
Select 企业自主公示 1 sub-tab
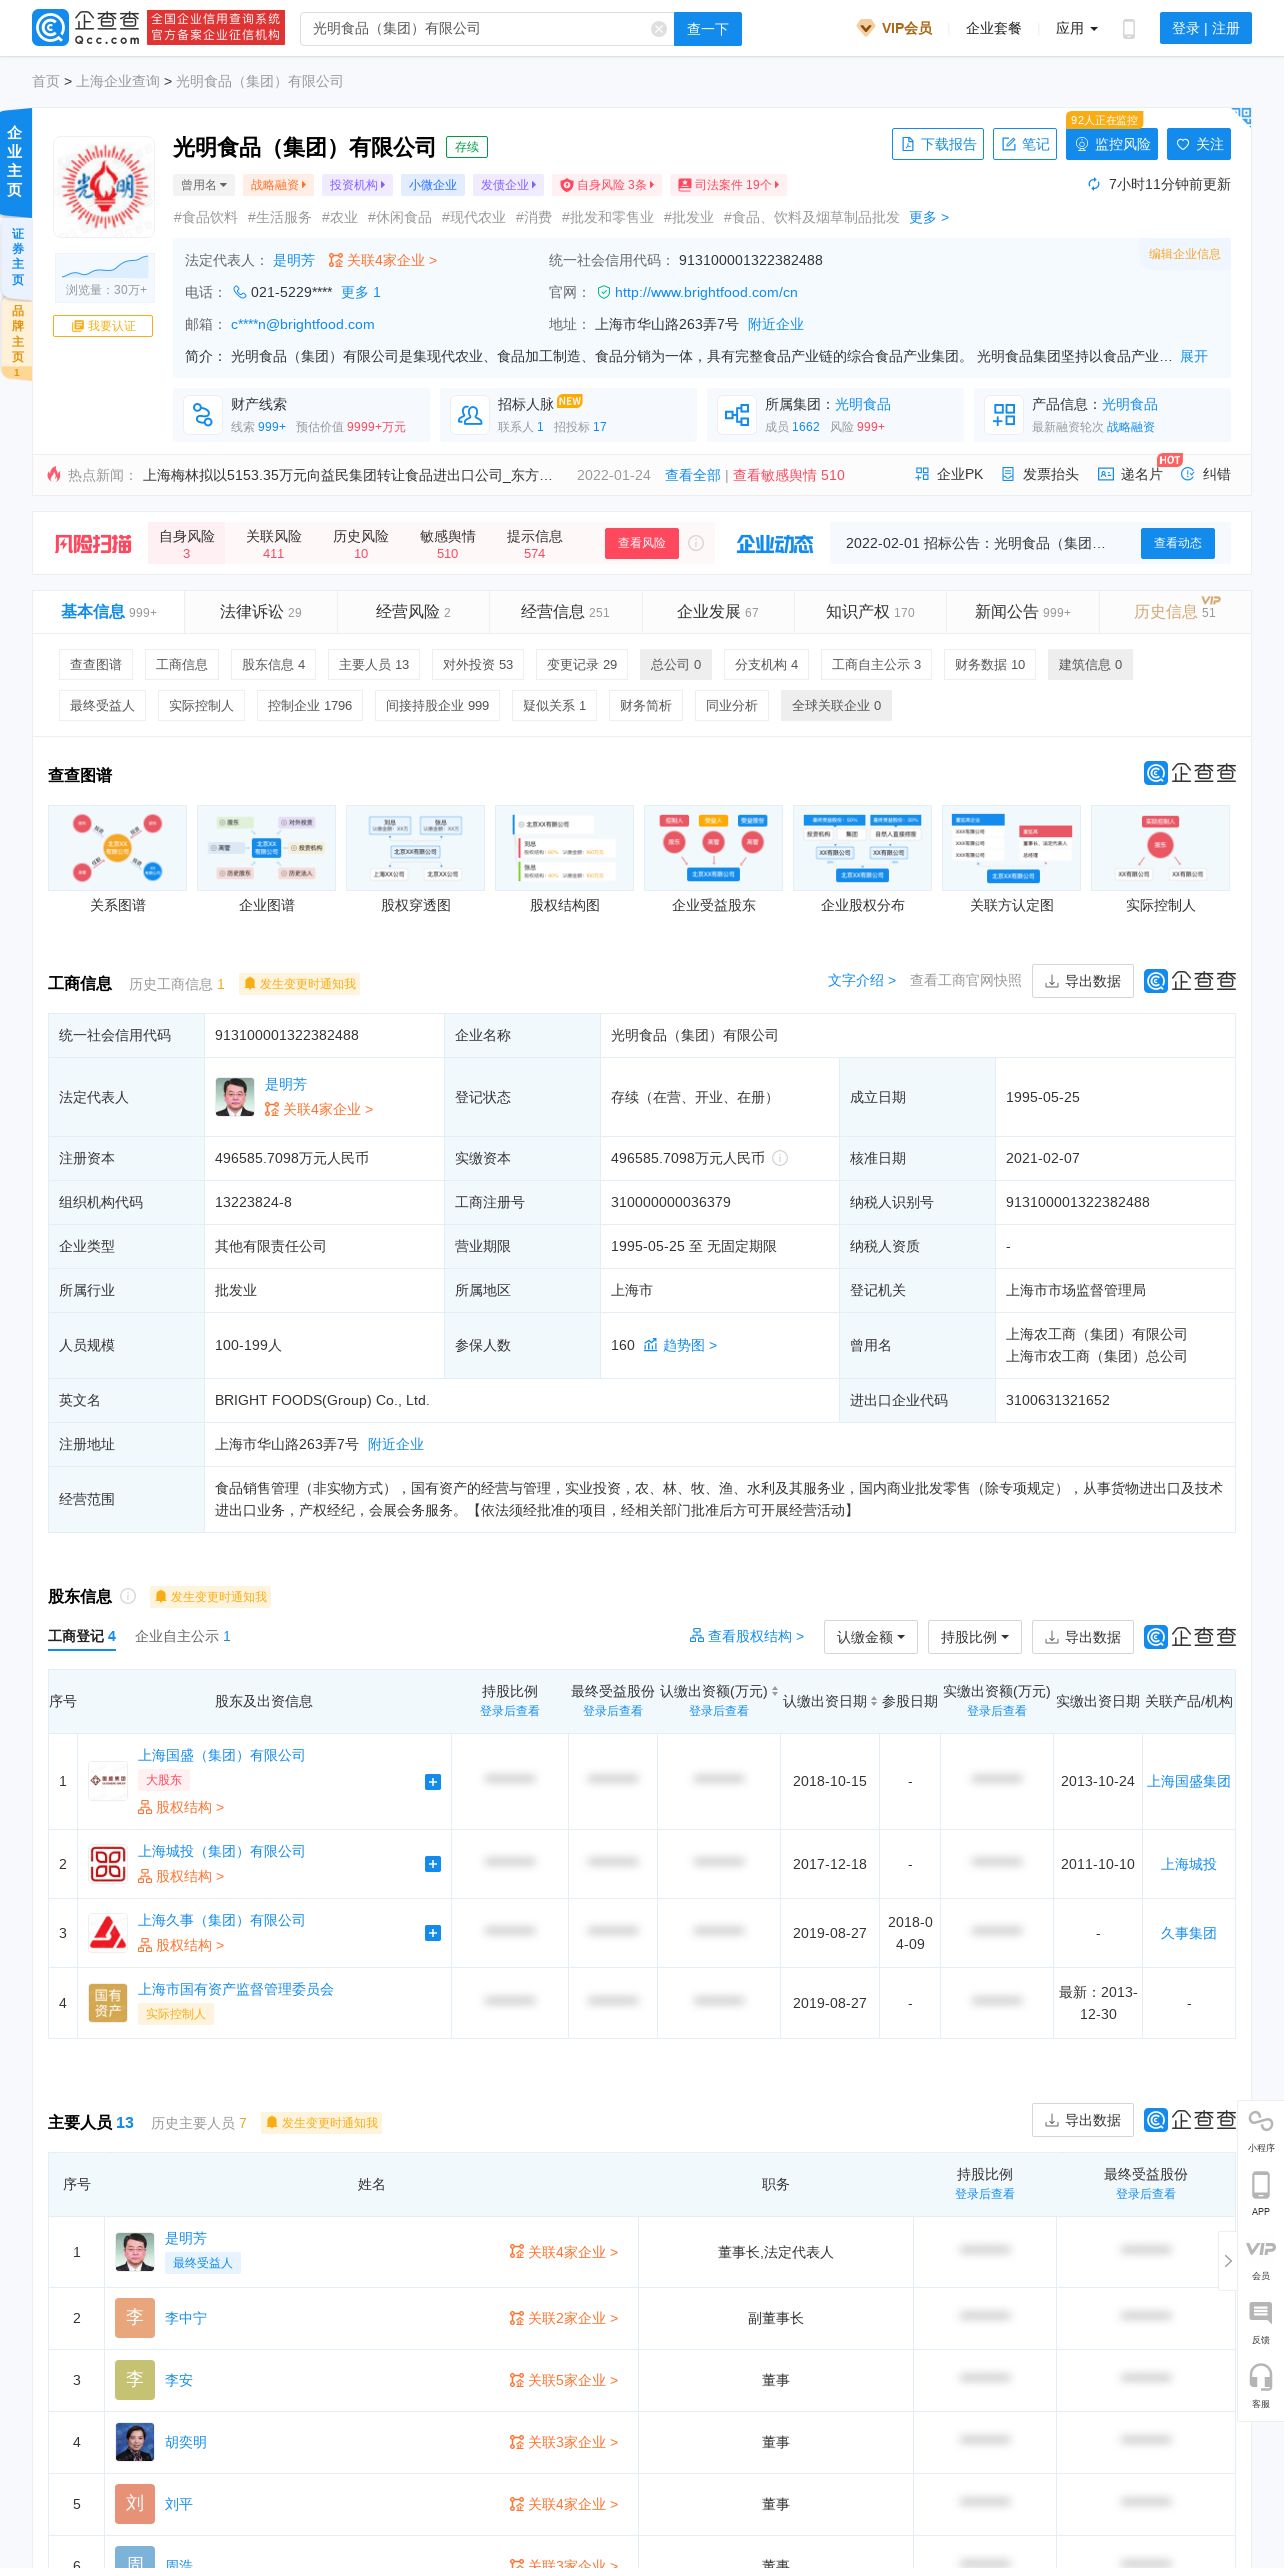pos(183,1636)
